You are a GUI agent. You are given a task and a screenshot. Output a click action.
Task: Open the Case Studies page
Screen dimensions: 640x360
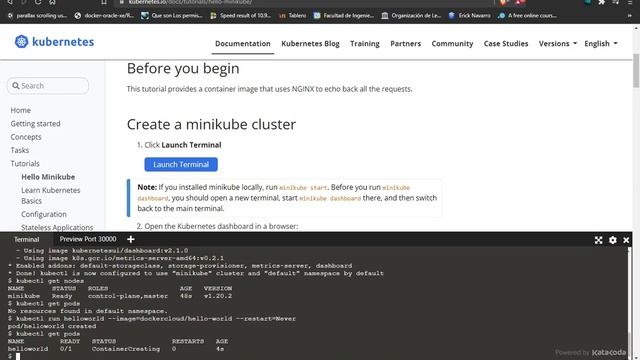pos(506,44)
